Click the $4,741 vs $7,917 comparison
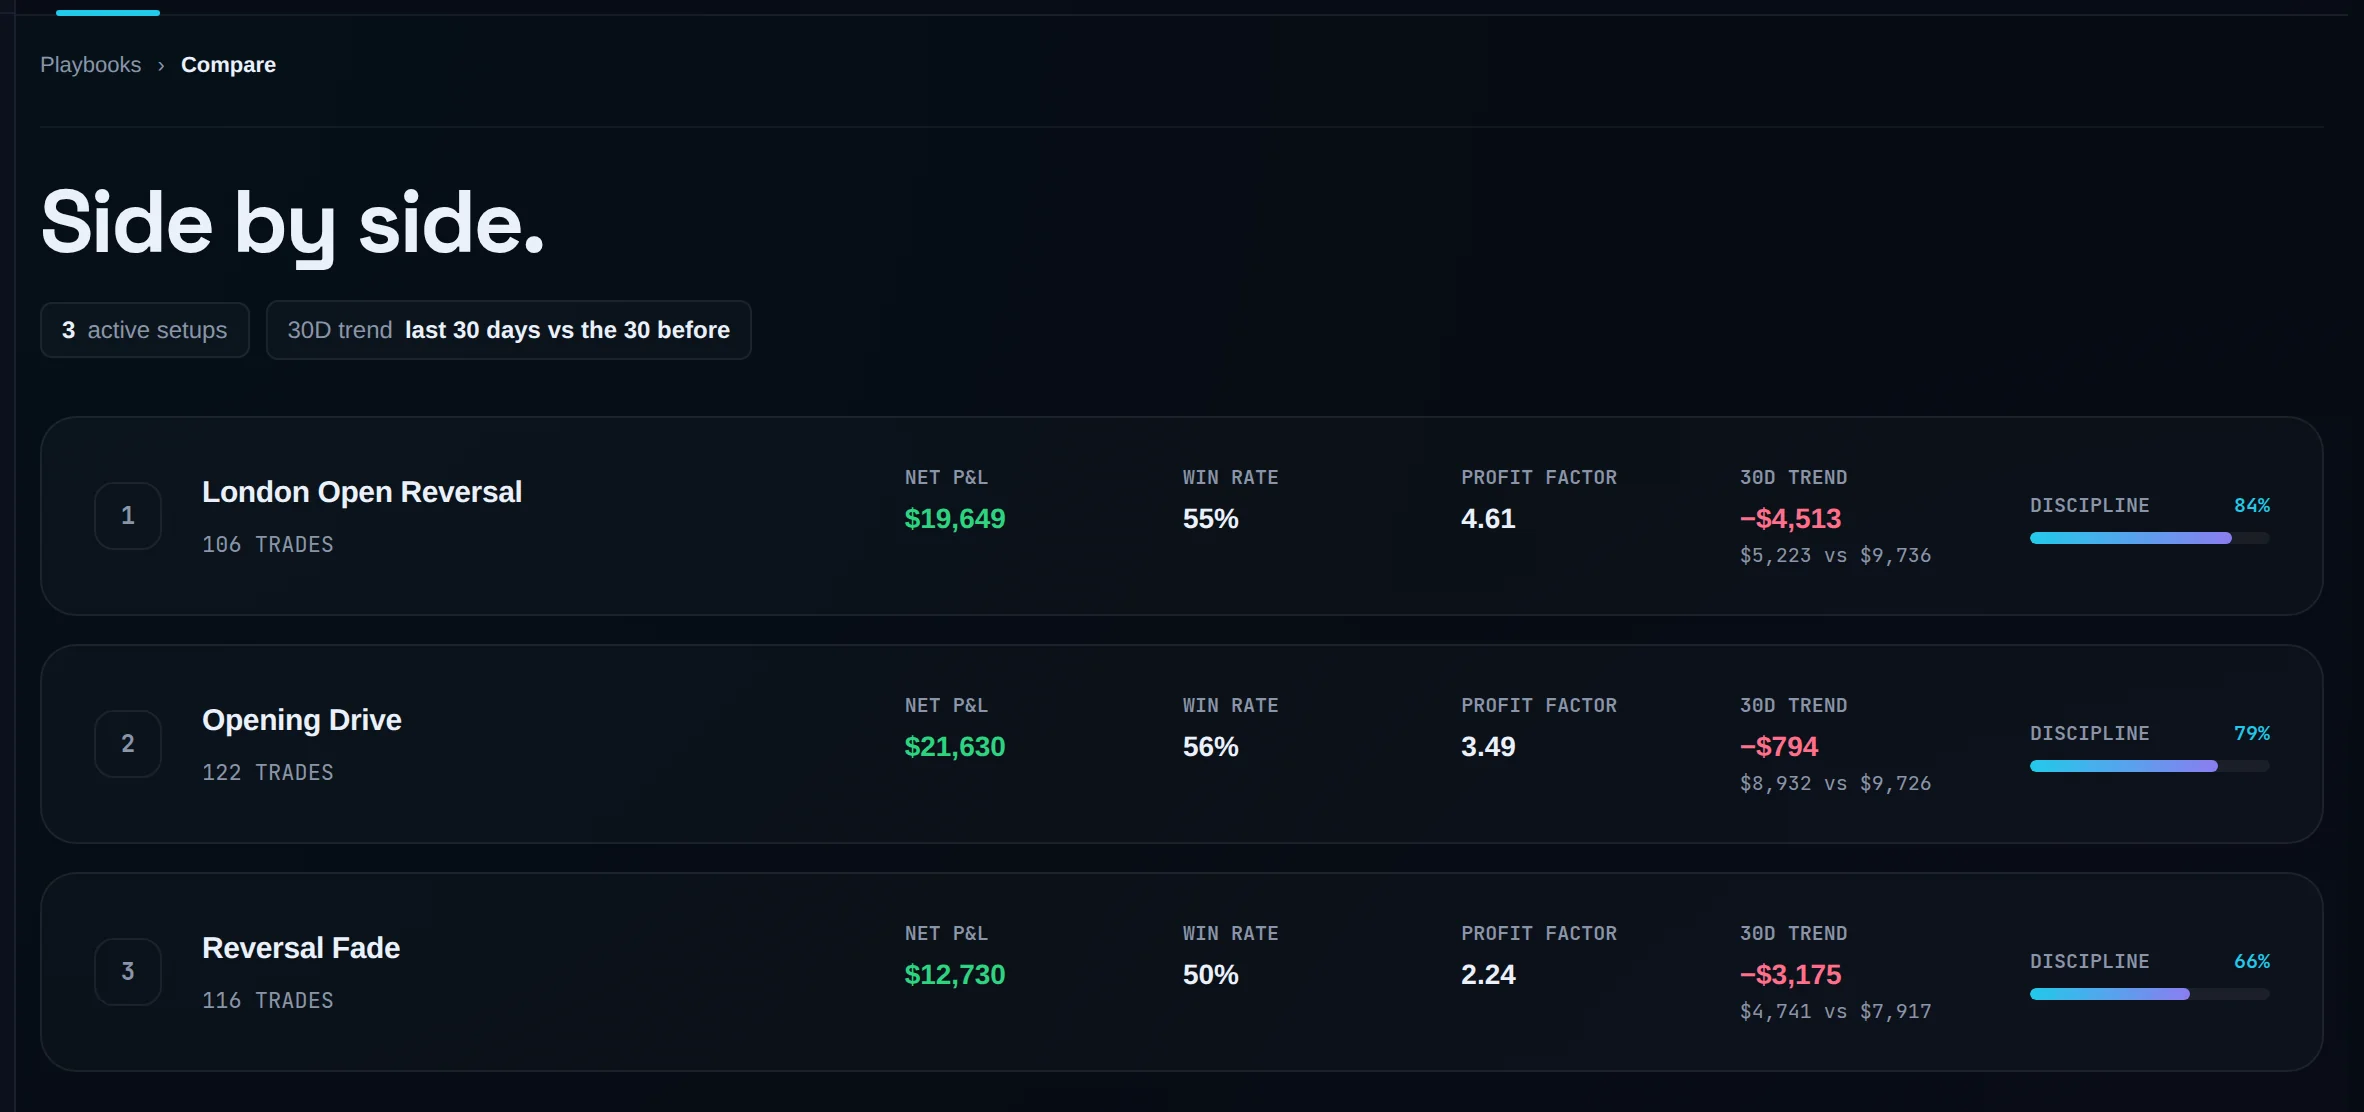 coord(1836,1012)
